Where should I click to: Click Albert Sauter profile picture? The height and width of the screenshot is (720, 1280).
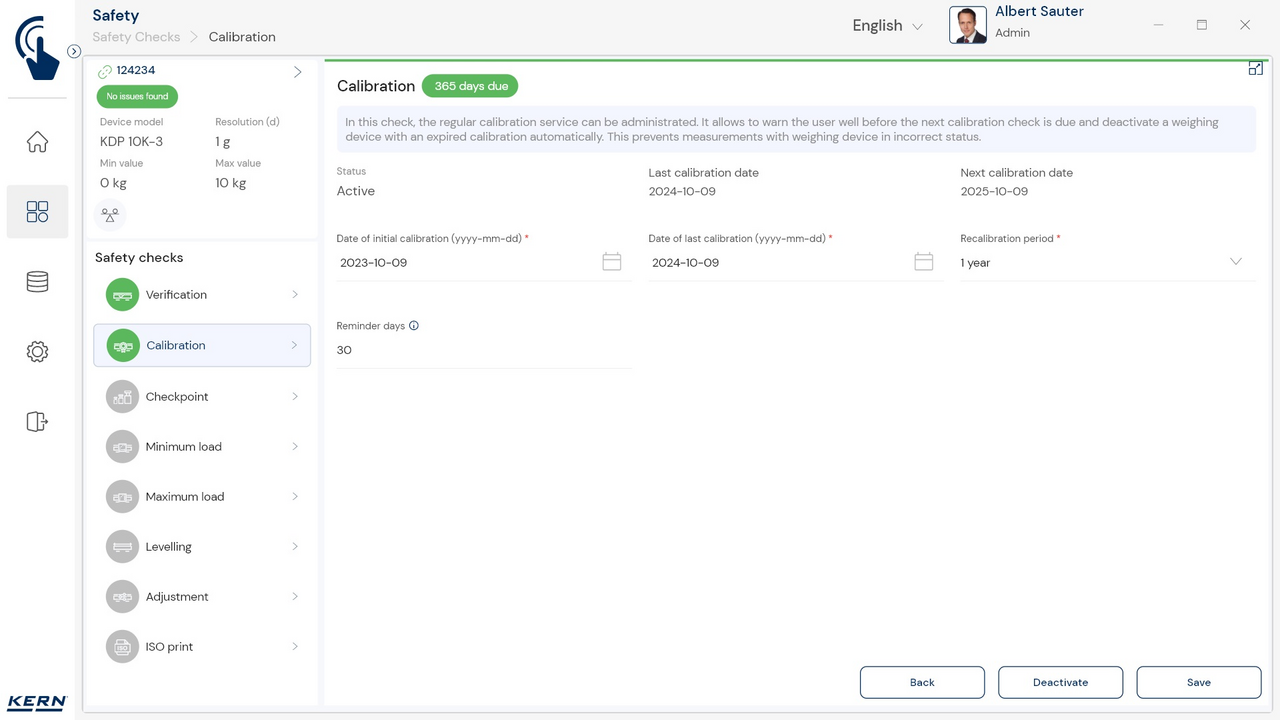point(967,25)
